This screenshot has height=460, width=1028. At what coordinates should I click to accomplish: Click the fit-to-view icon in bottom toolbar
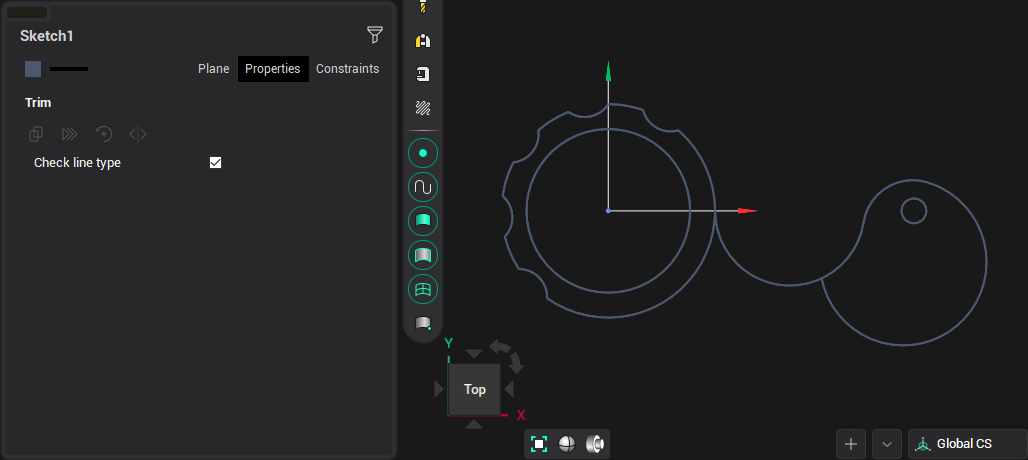click(x=539, y=444)
